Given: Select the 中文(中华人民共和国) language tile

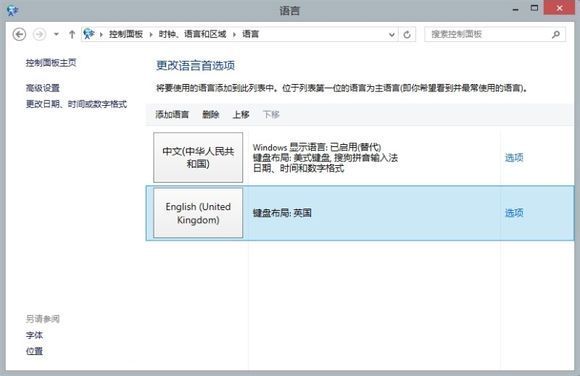Looking at the screenshot, I should tap(198, 157).
